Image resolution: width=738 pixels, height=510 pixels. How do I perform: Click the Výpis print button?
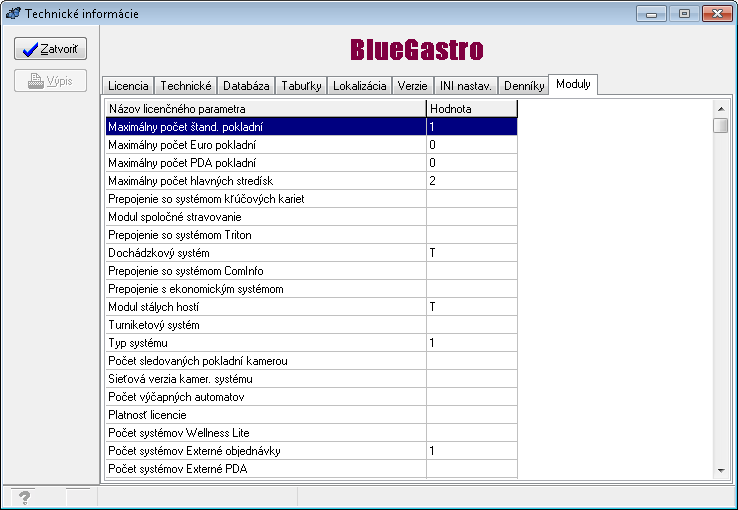click(x=50, y=81)
